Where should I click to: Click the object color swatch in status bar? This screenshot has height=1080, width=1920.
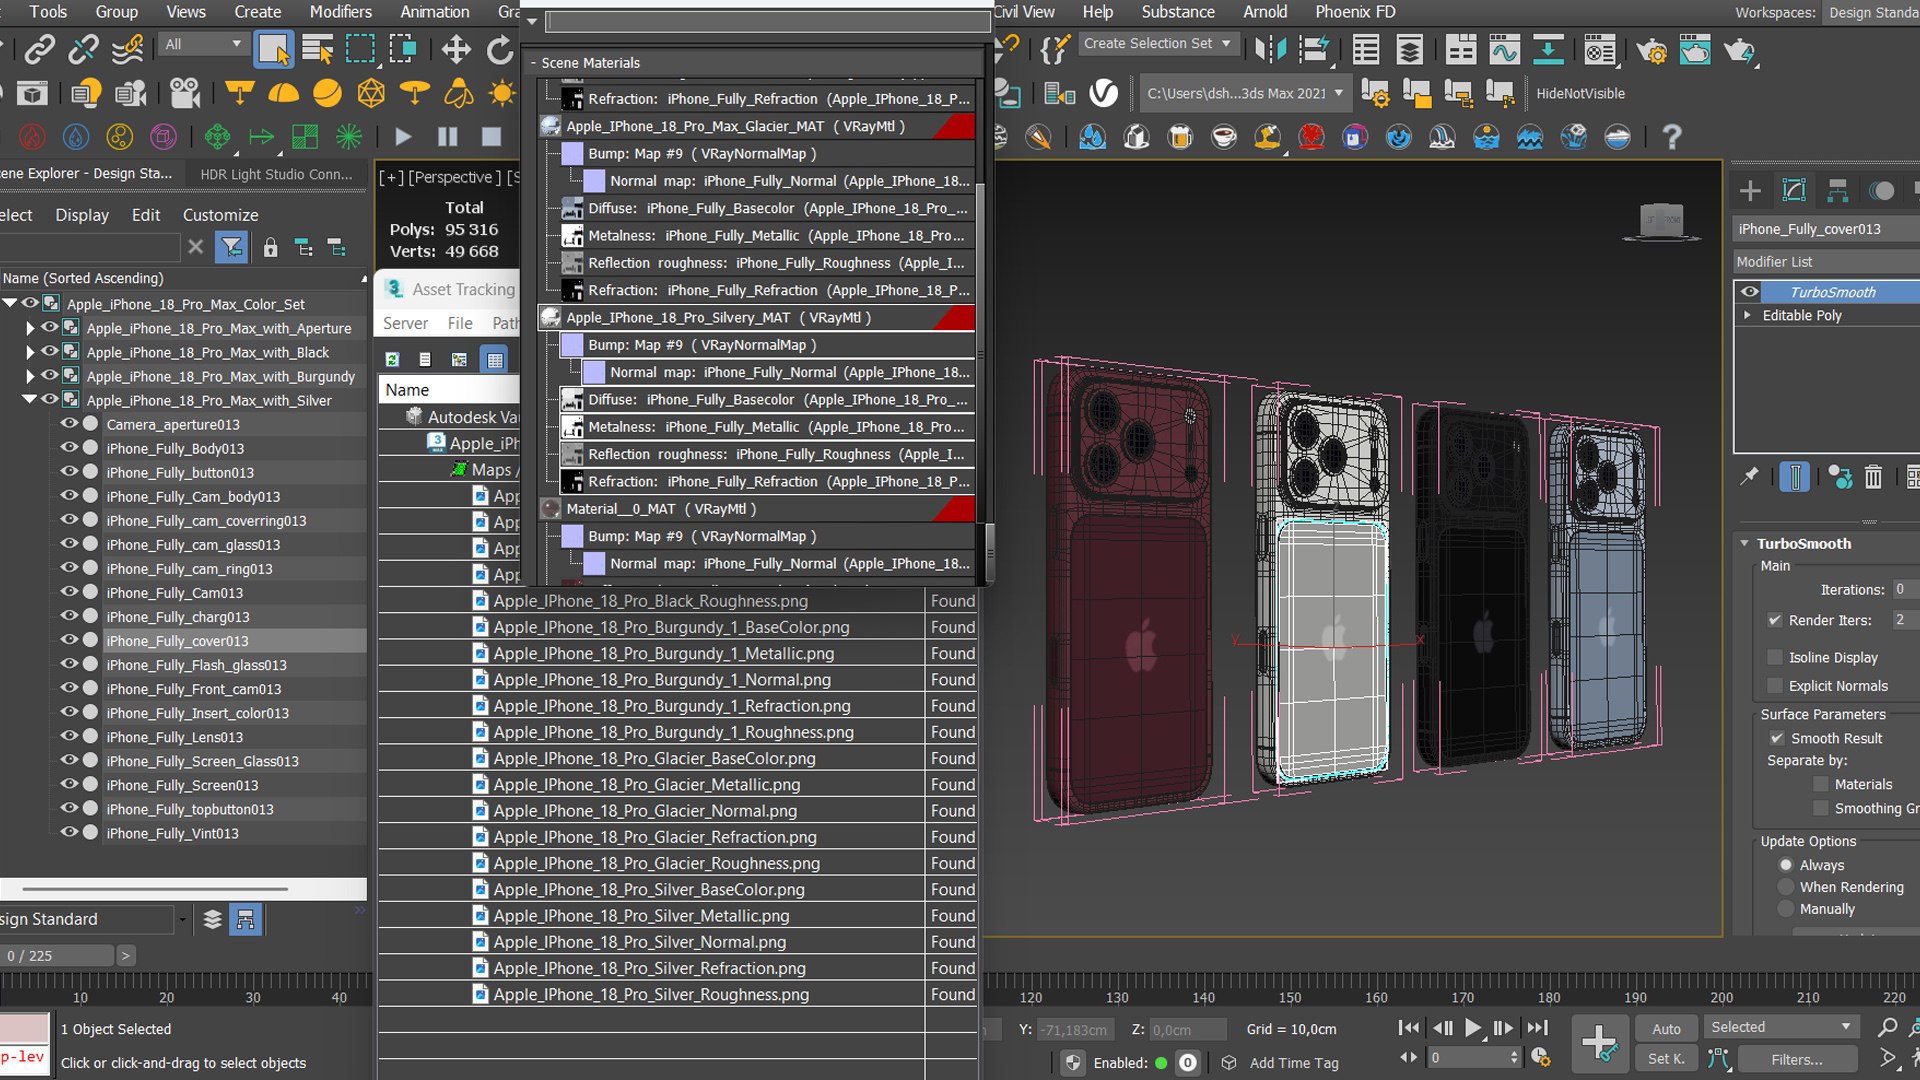click(24, 1028)
